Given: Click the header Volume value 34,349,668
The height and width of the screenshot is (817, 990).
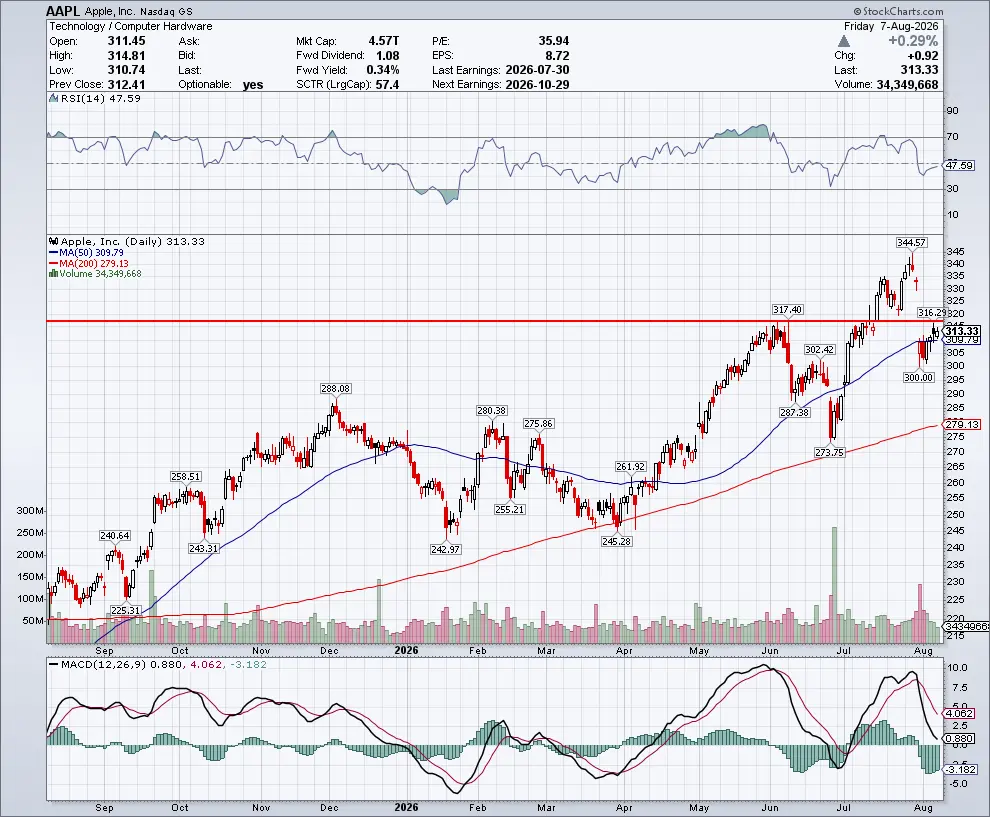Looking at the screenshot, I should point(907,85).
